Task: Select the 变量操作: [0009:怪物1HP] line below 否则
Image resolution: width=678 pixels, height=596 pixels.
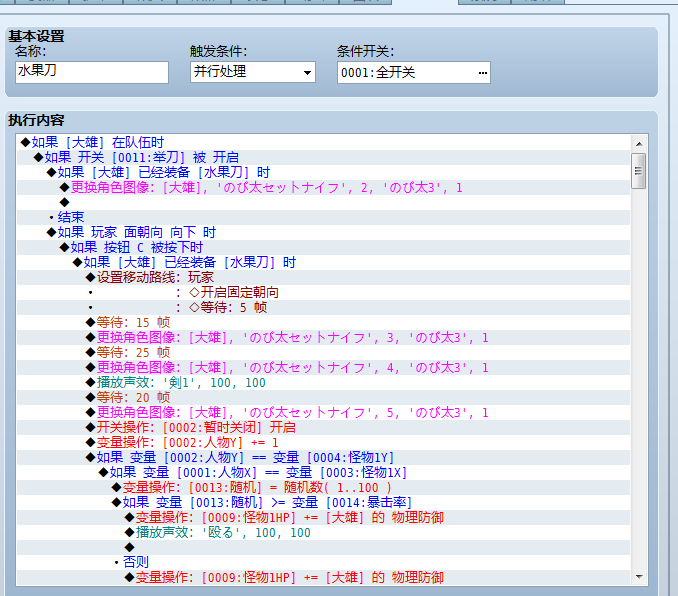Action: point(323,577)
